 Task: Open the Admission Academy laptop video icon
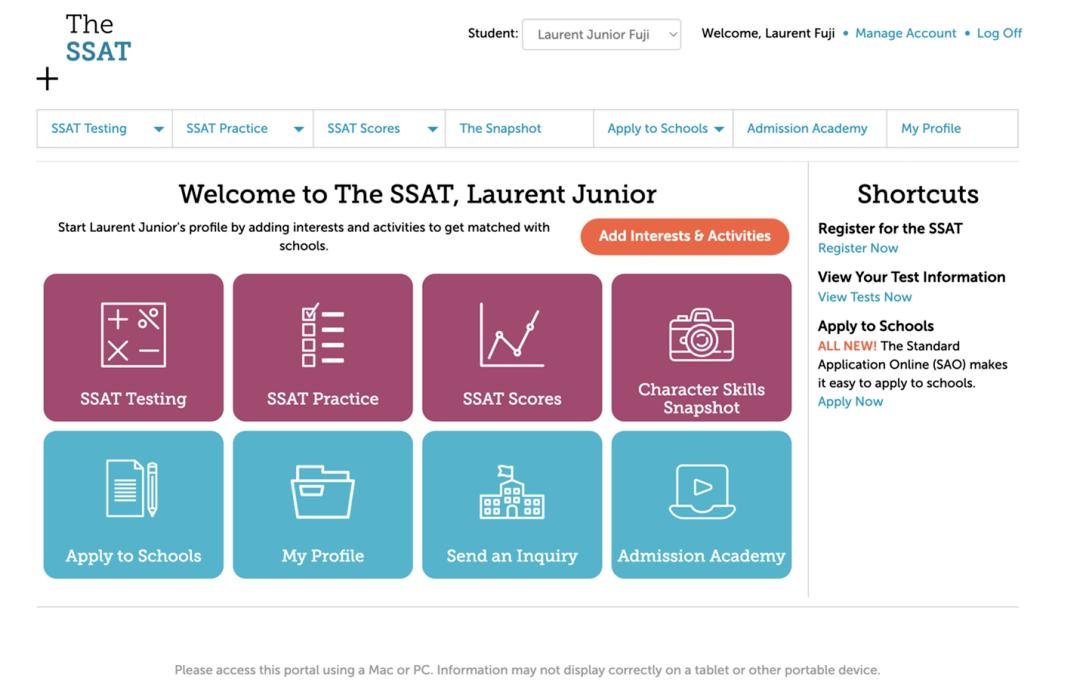point(701,490)
